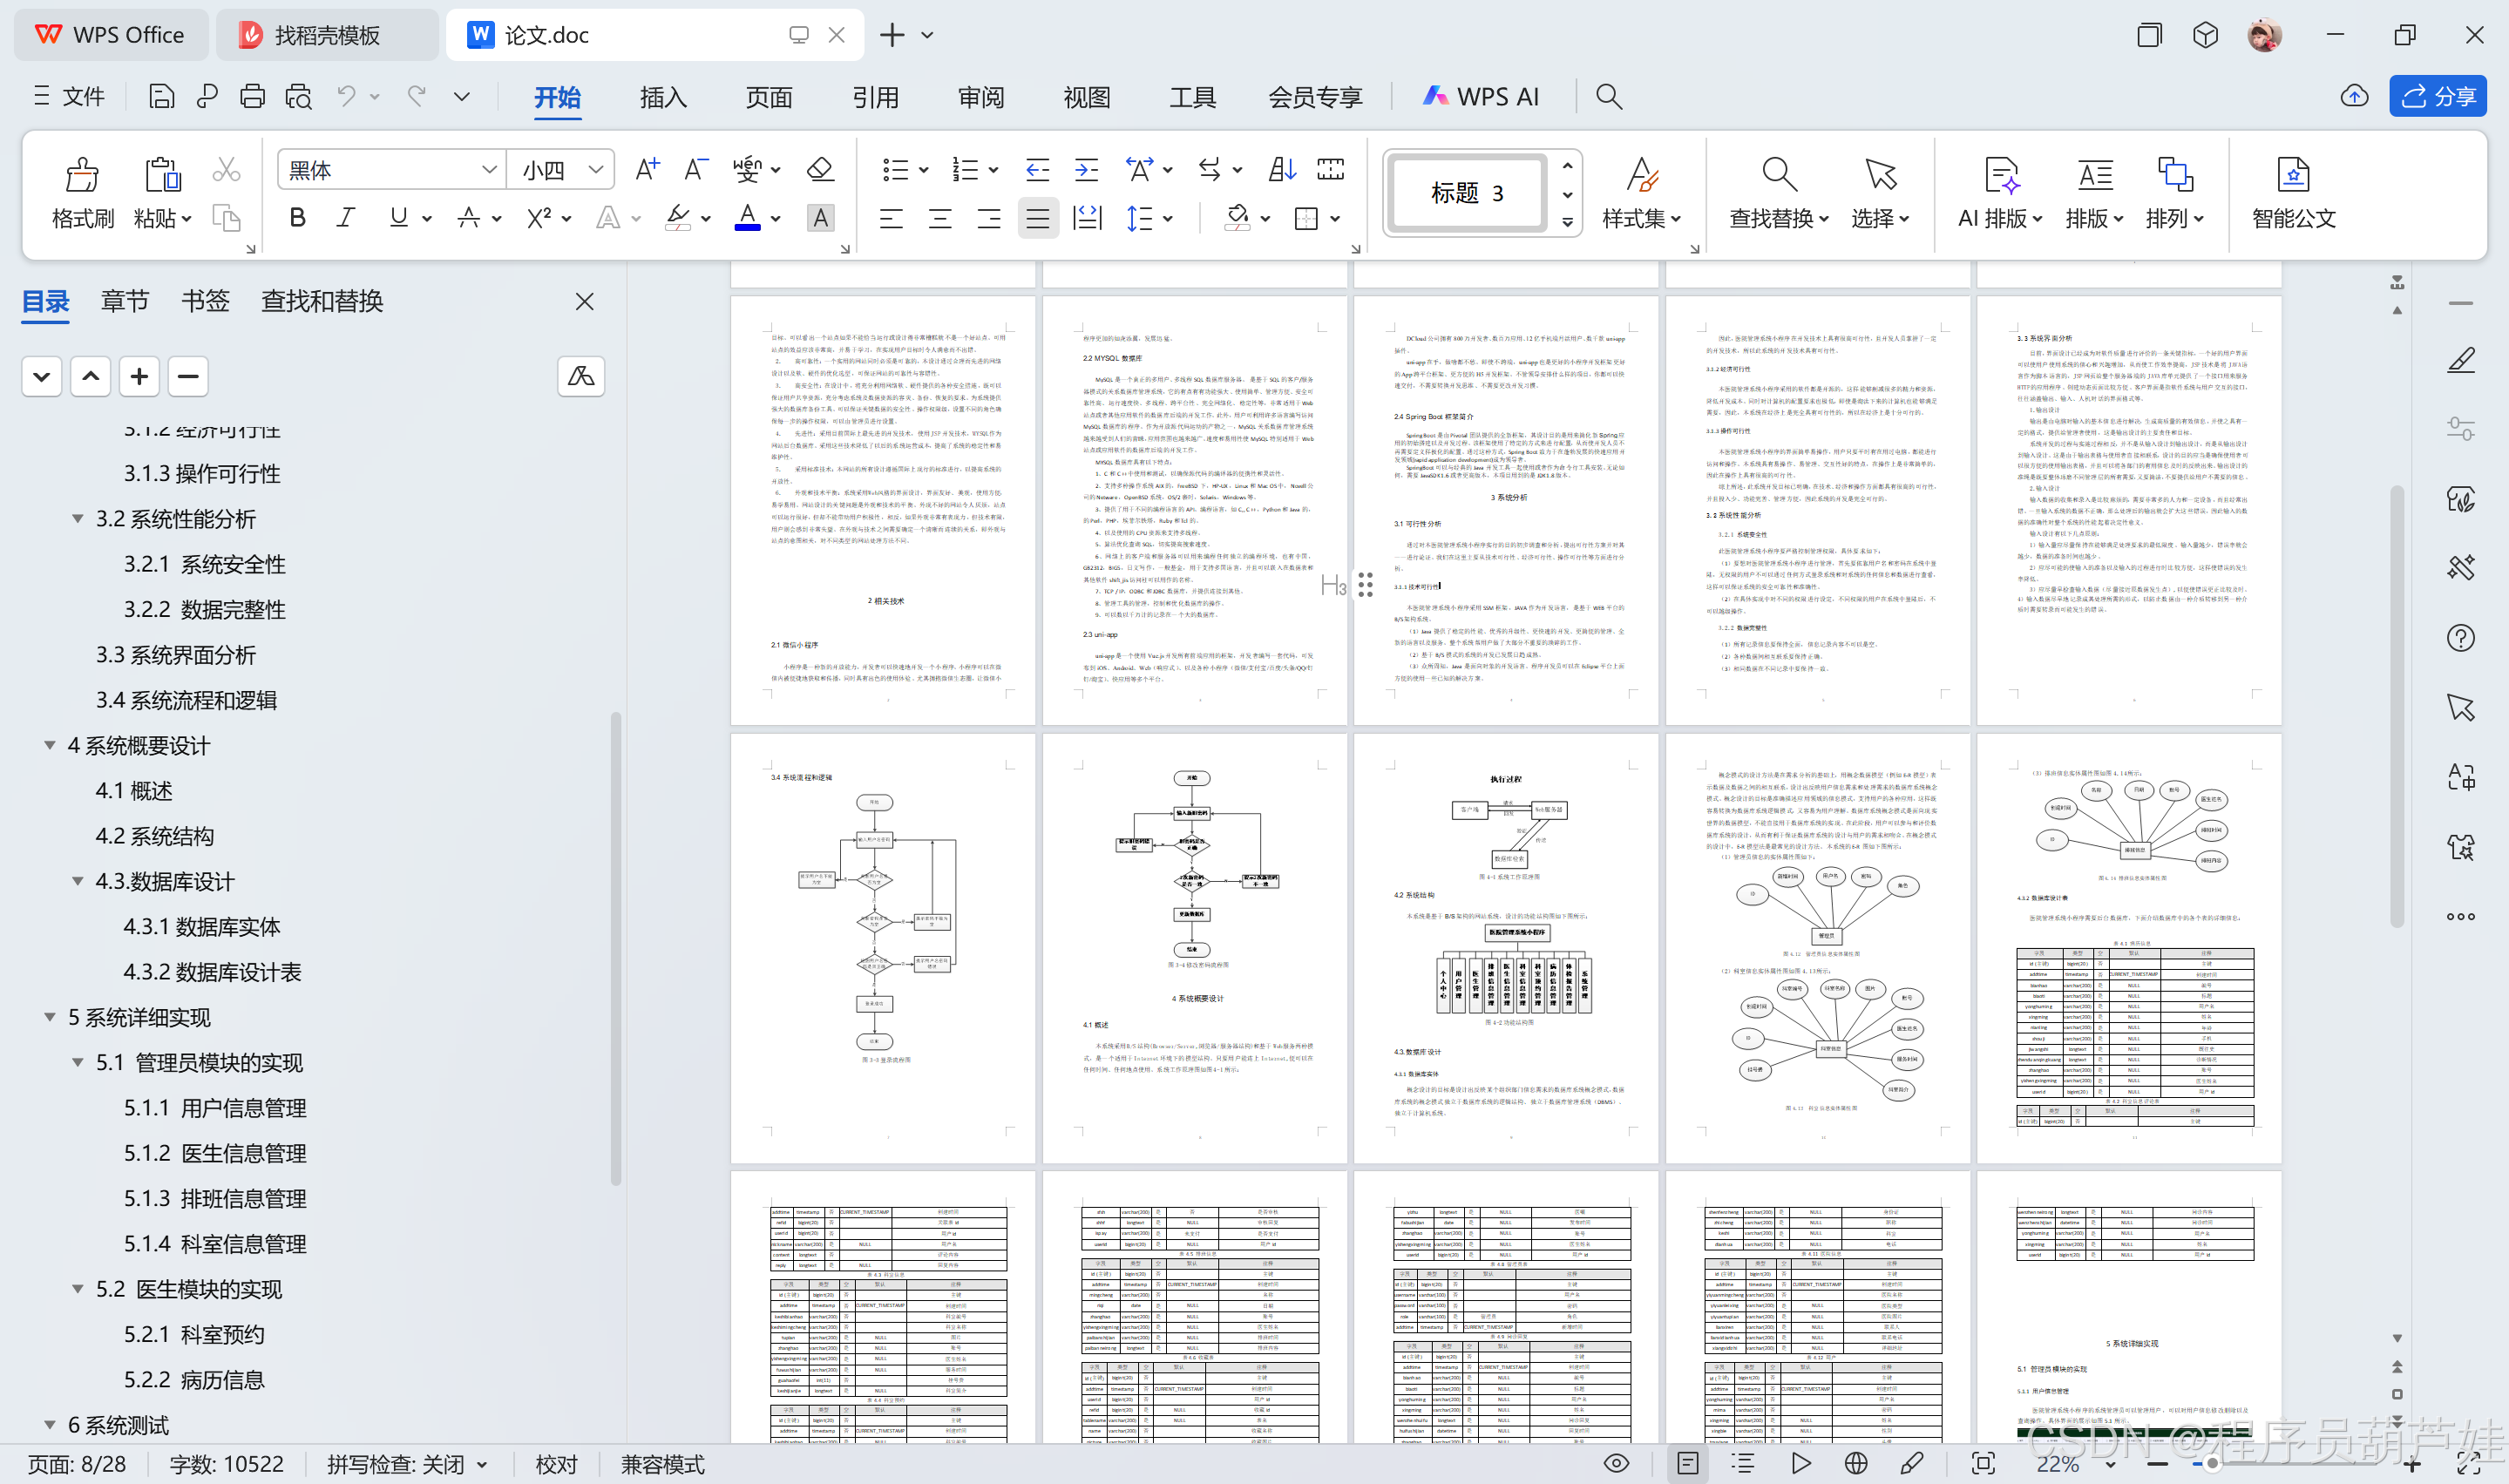Toggle Bold formatting
2509x1484 pixels.
pos(297,218)
